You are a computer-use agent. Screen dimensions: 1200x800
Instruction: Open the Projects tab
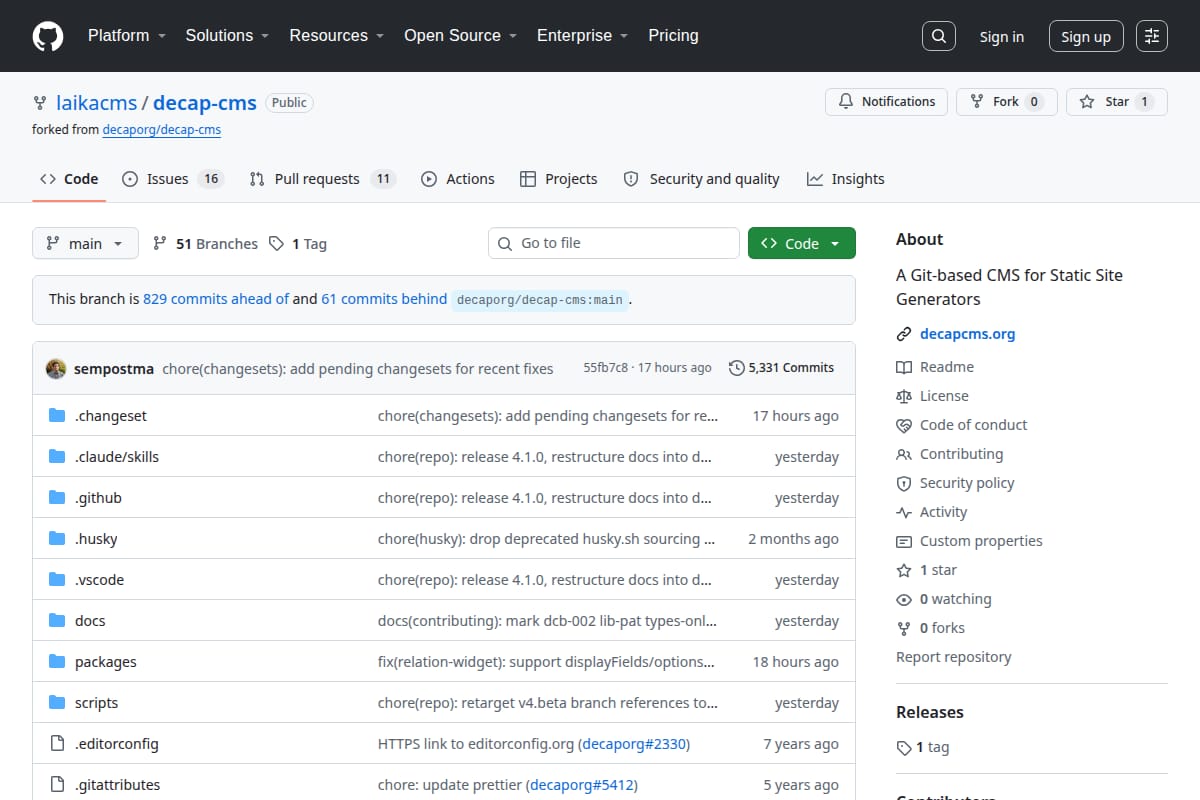(x=559, y=179)
